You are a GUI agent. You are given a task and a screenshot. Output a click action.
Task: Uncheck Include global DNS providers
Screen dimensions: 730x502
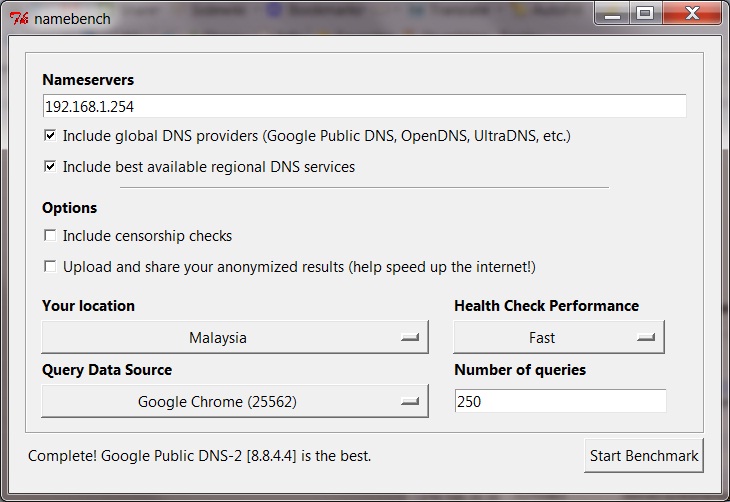(x=50, y=136)
